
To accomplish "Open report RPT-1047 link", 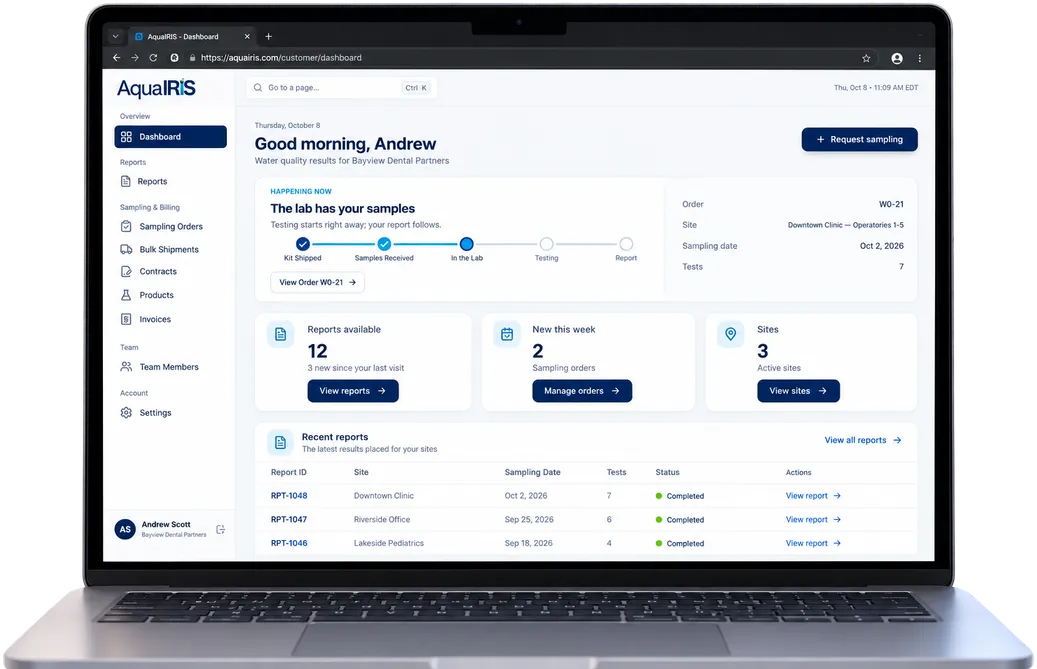I will tap(289, 520).
